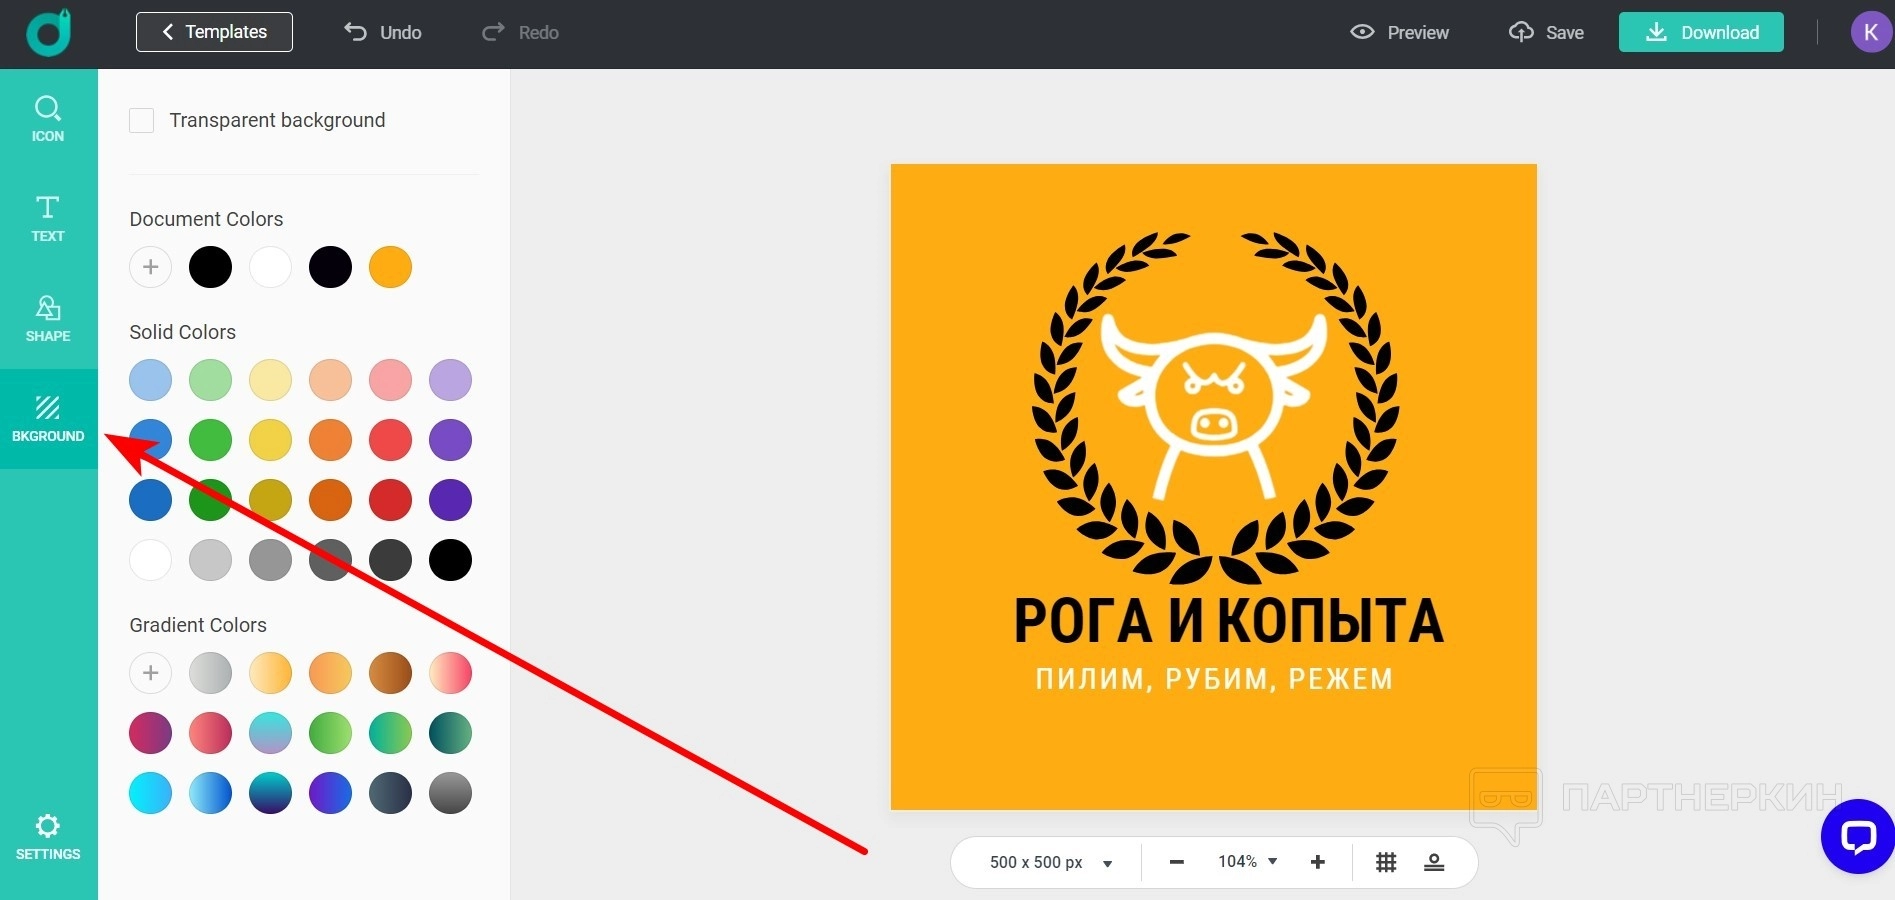
Task: Toggle Preview eye mode
Action: pos(1399,32)
